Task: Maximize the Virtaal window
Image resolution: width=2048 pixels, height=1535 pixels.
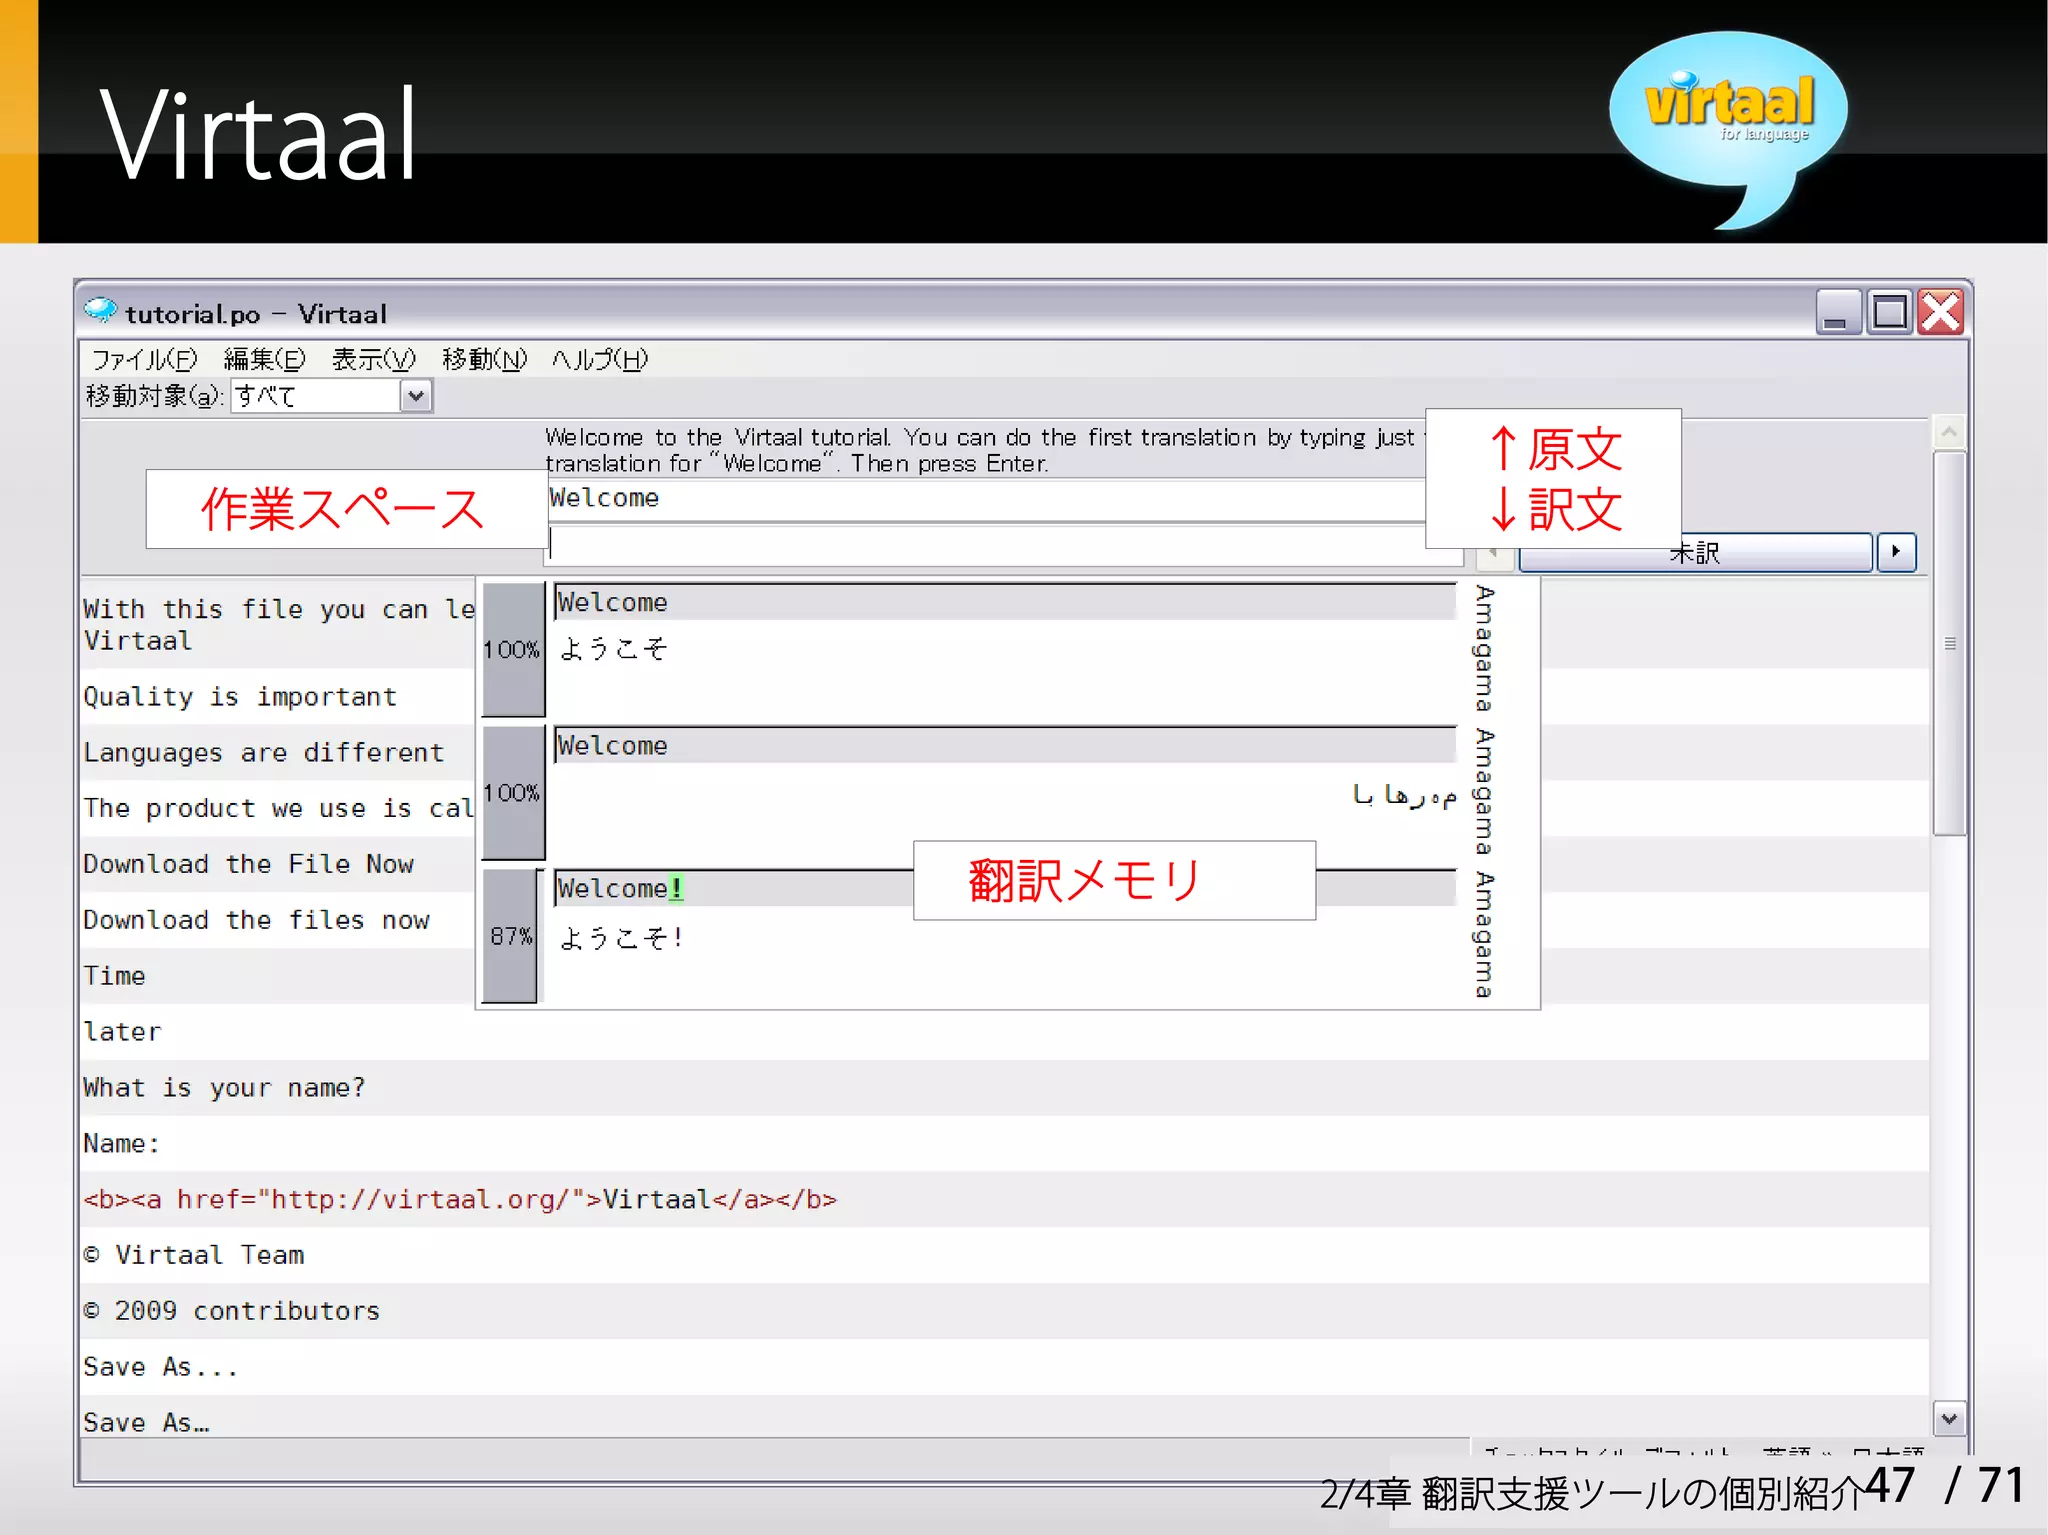Action: (x=1890, y=312)
